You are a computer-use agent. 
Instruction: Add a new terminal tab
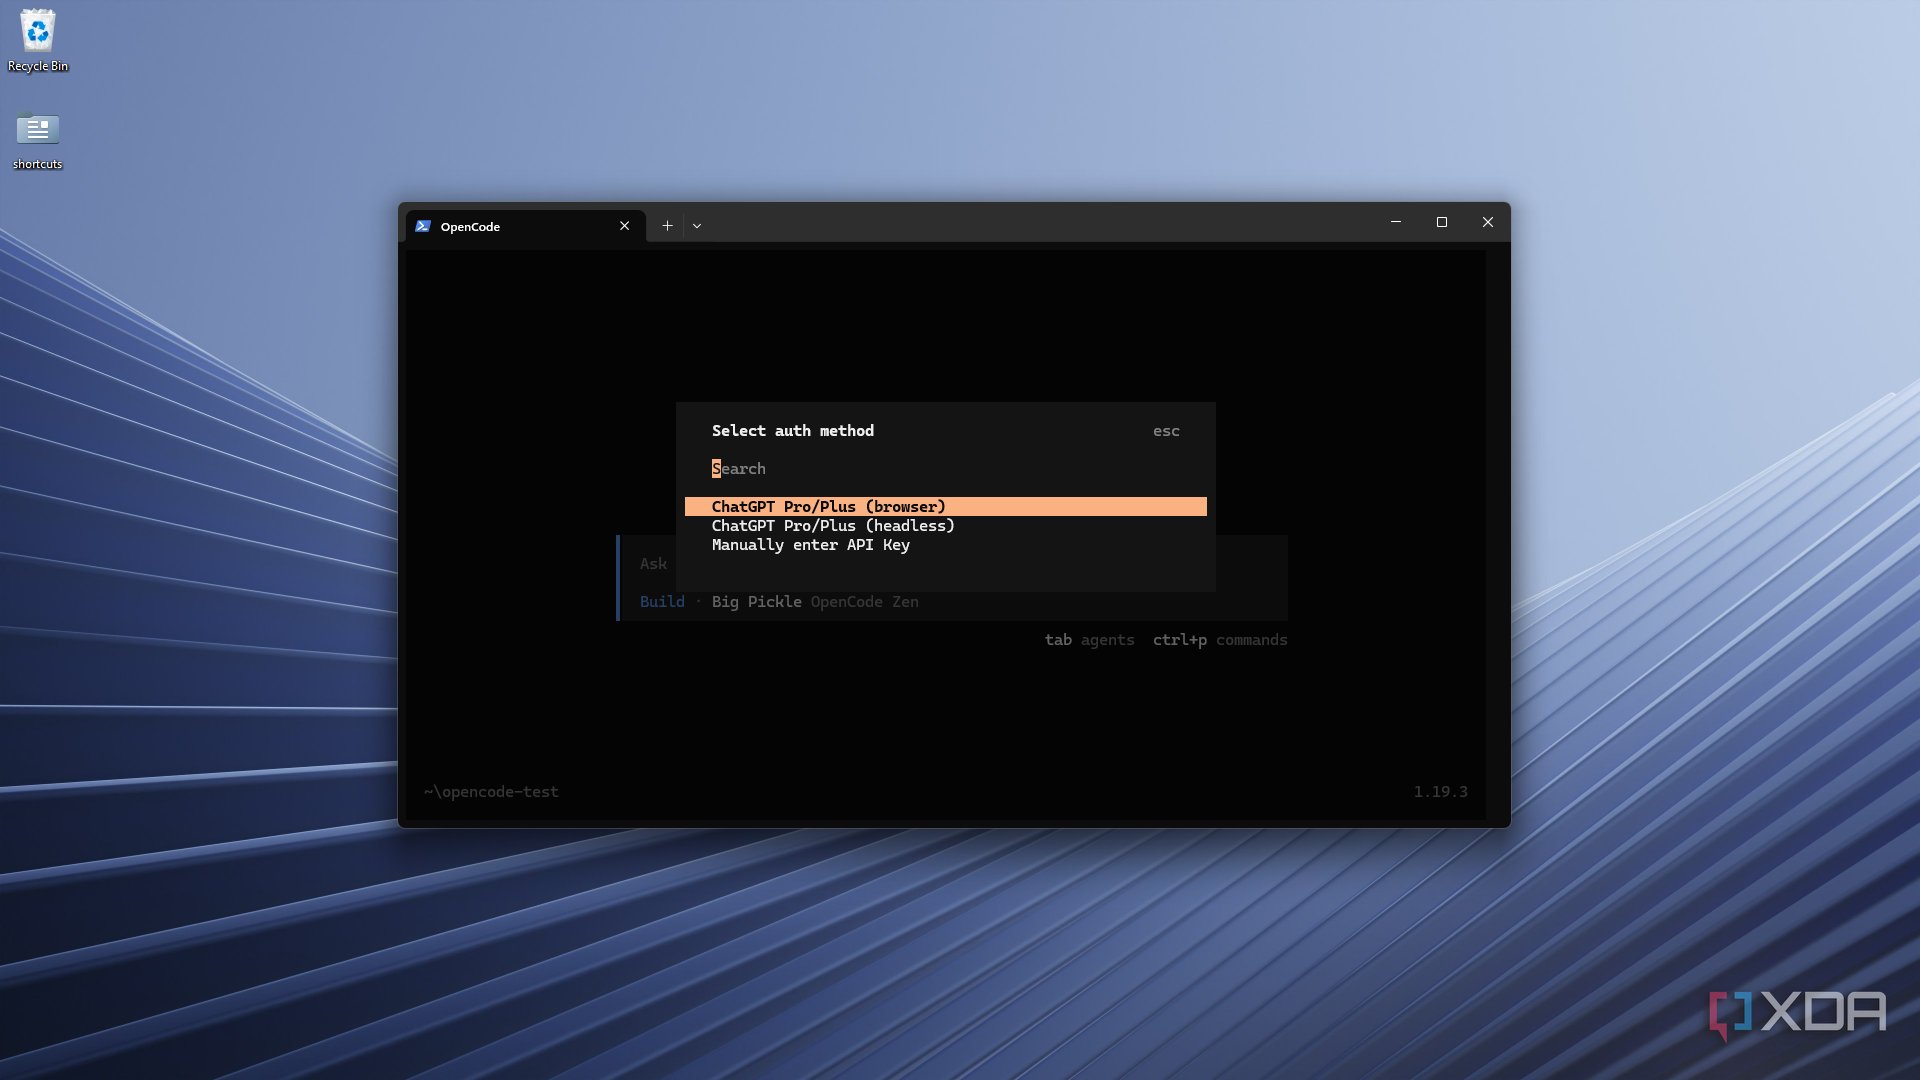(667, 226)
